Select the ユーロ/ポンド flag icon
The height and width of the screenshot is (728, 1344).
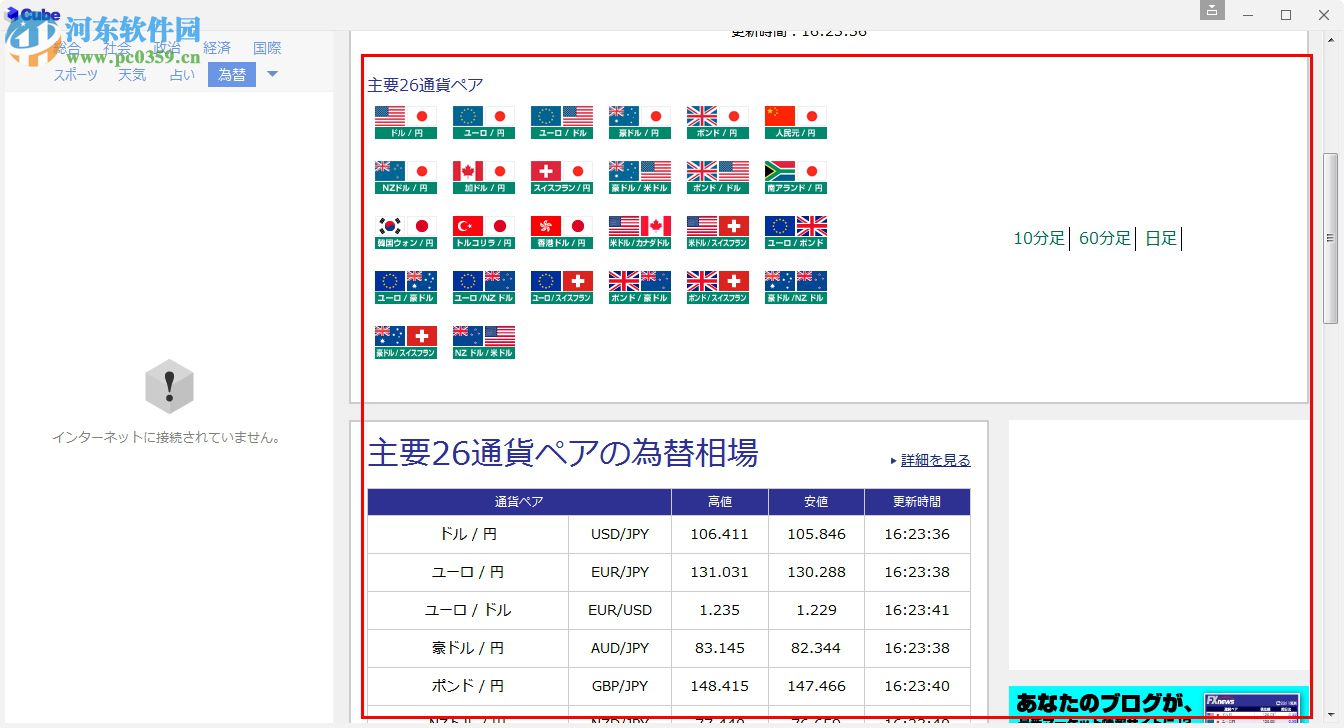tap(795, 230)
